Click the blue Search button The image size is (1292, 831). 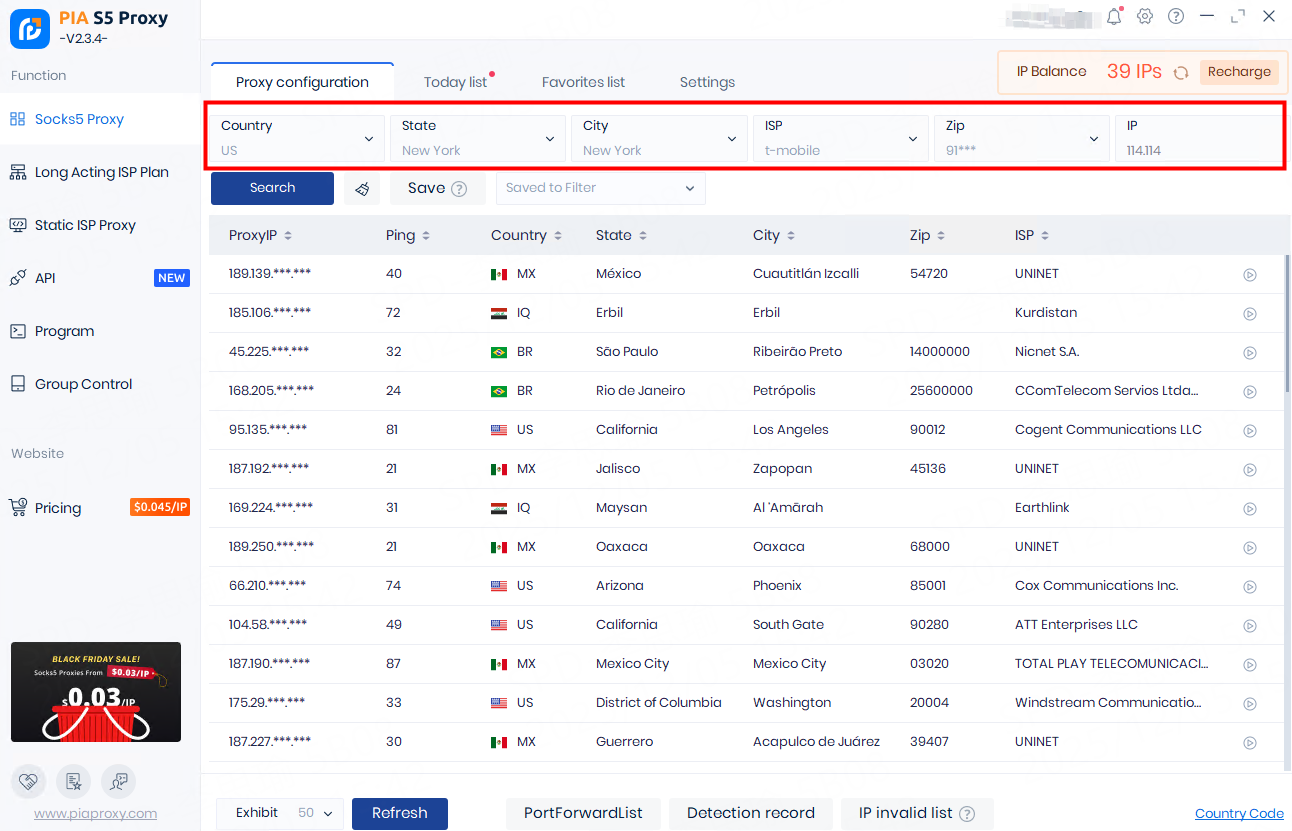tap(272, 188)
